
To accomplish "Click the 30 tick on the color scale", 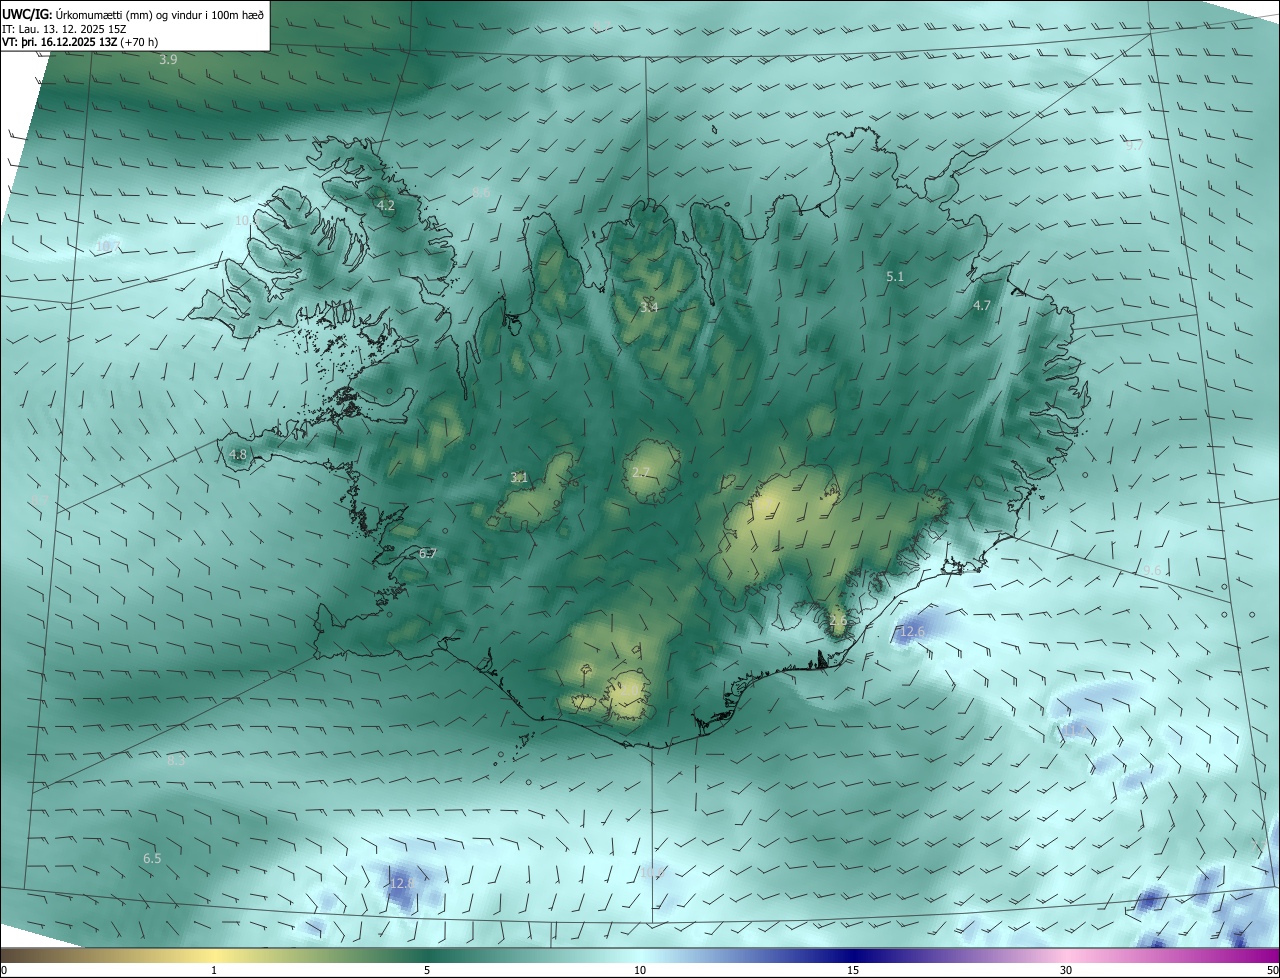I will pyautogui.click(x=1066, y=970).
